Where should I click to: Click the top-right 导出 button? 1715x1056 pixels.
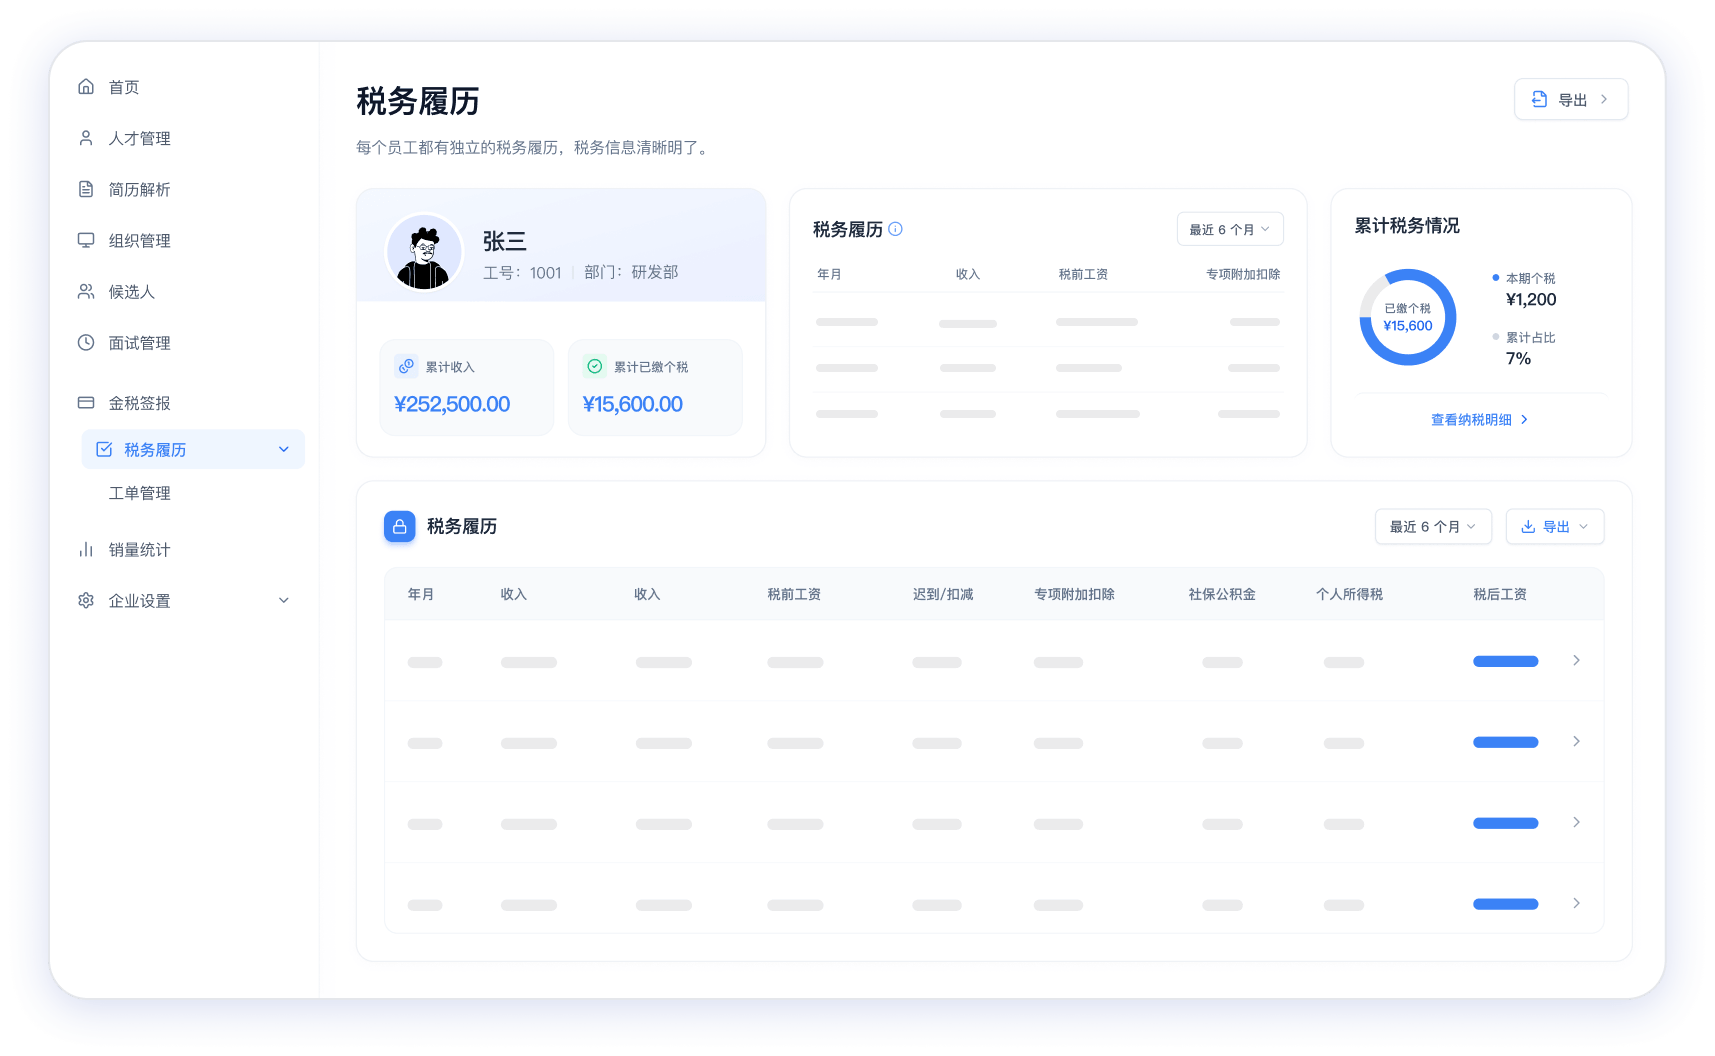(1571, 99)
